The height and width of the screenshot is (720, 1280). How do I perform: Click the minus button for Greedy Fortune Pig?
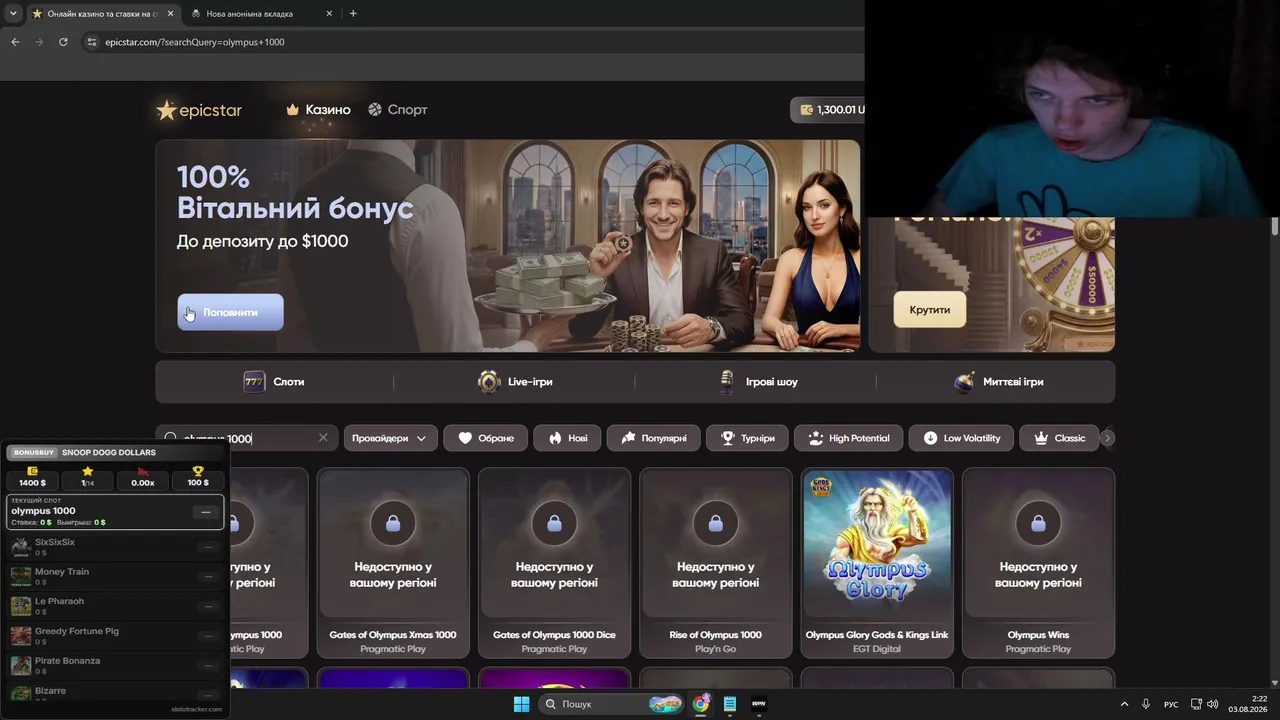pos(208,636)
